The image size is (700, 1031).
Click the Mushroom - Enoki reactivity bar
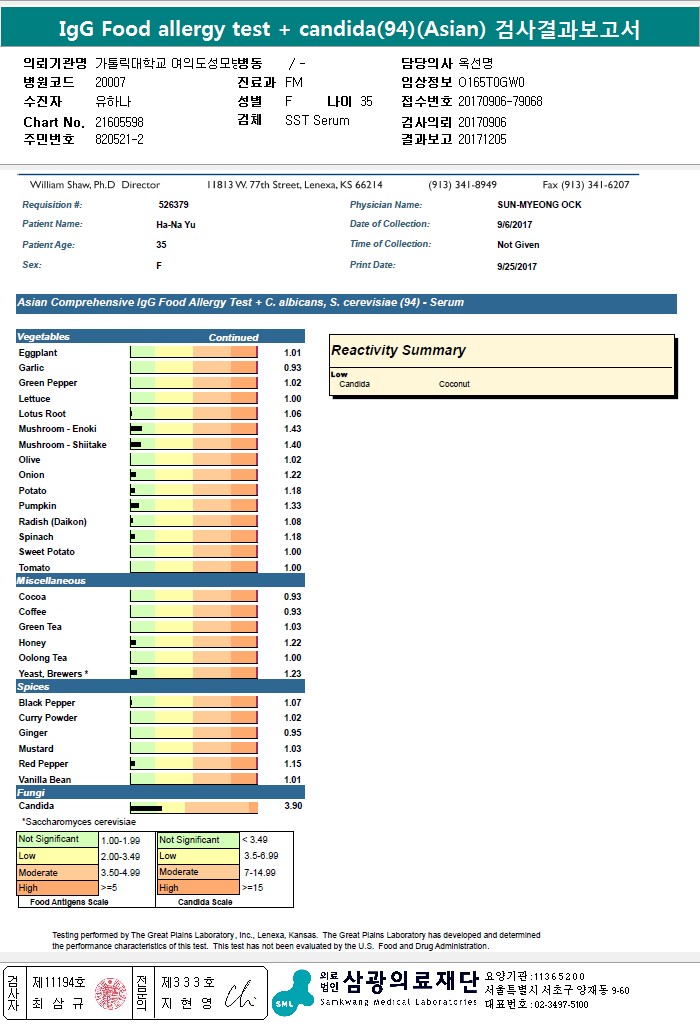click(x=194, y=429)
